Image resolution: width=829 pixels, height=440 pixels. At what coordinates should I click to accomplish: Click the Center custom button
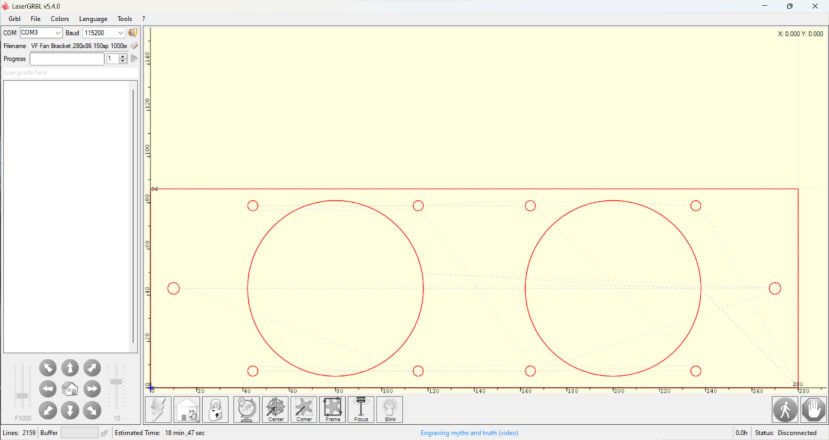coord(275,409)
